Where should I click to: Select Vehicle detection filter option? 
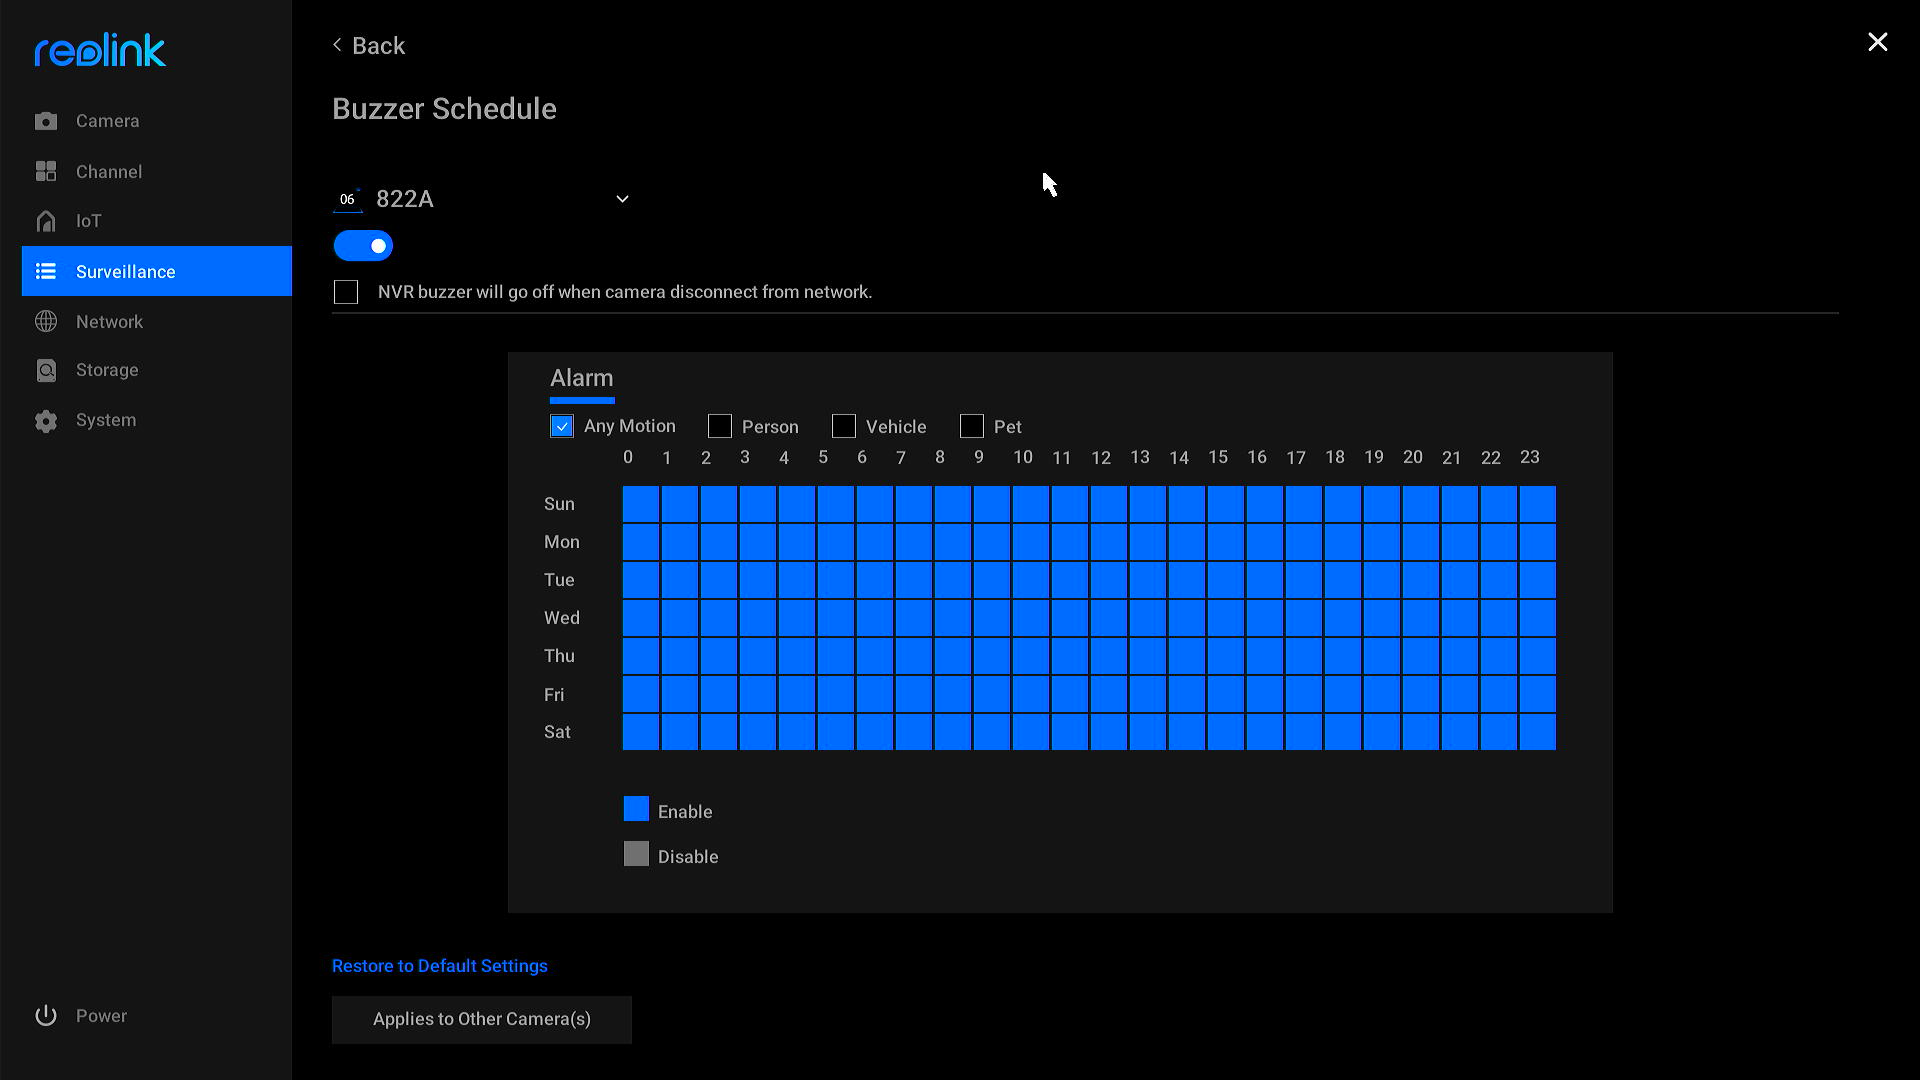843,425
